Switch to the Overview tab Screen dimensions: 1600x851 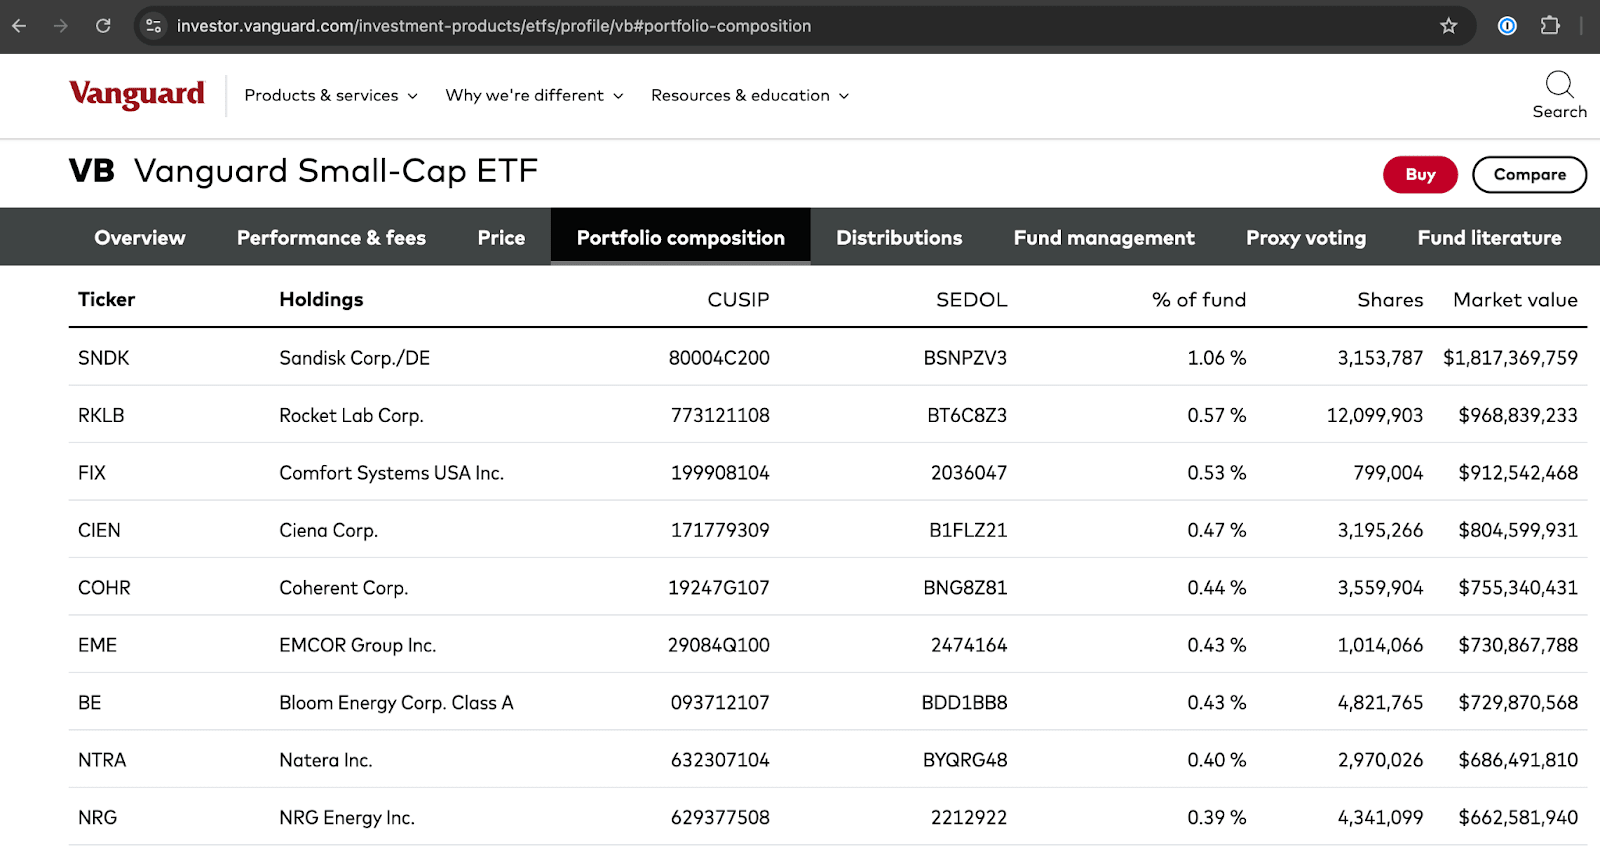(x=140, y=238)
